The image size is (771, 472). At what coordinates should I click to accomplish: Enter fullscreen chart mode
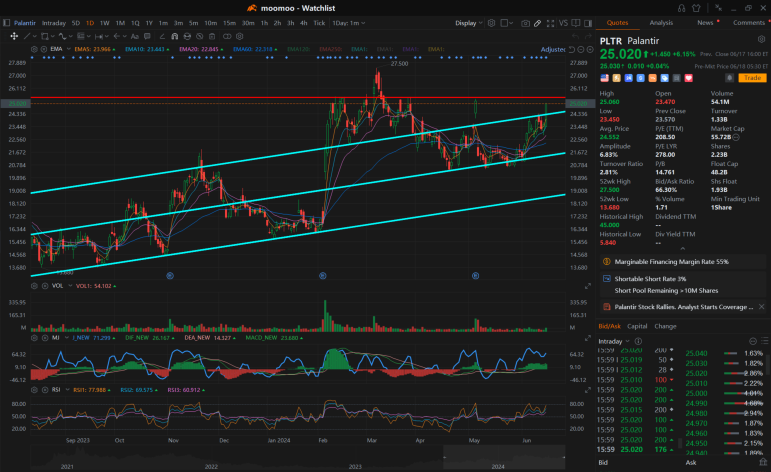click(x=550, y=23)
